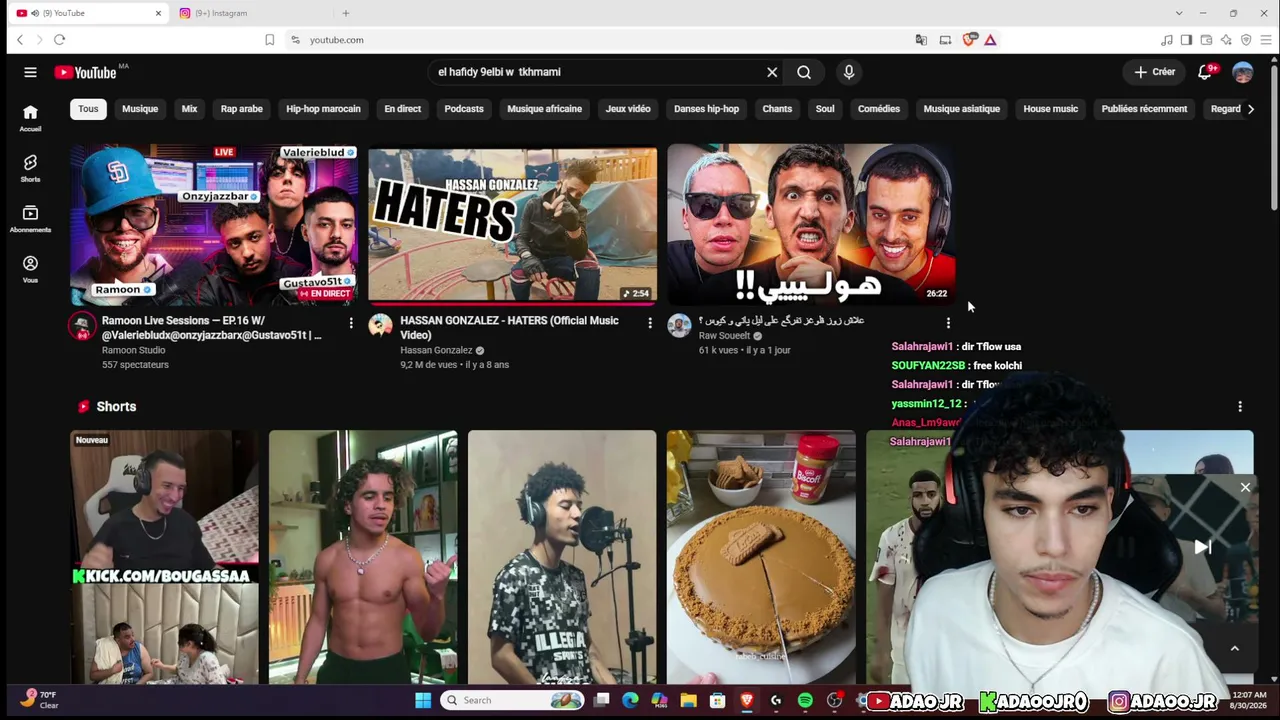Select the Musique africaine filter chip
Screen dimensions: 1280x720
(545, 109)
